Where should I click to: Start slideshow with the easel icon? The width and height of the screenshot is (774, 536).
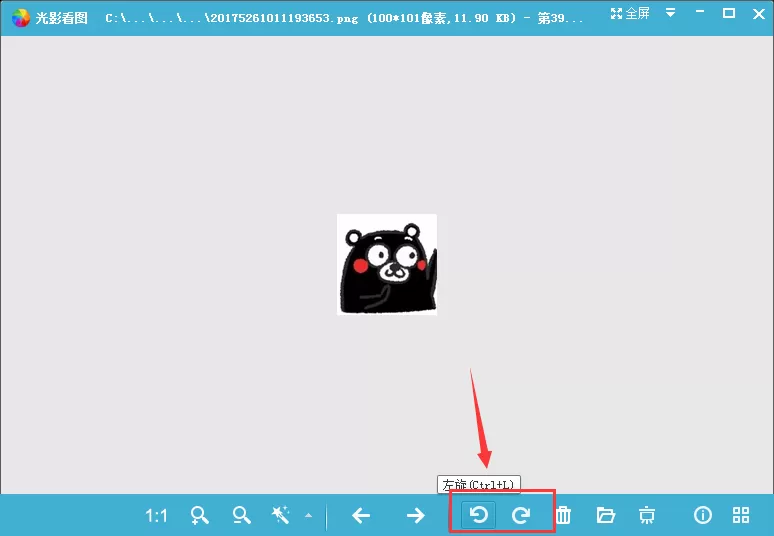pyautogui.click(x=647, y=515)
